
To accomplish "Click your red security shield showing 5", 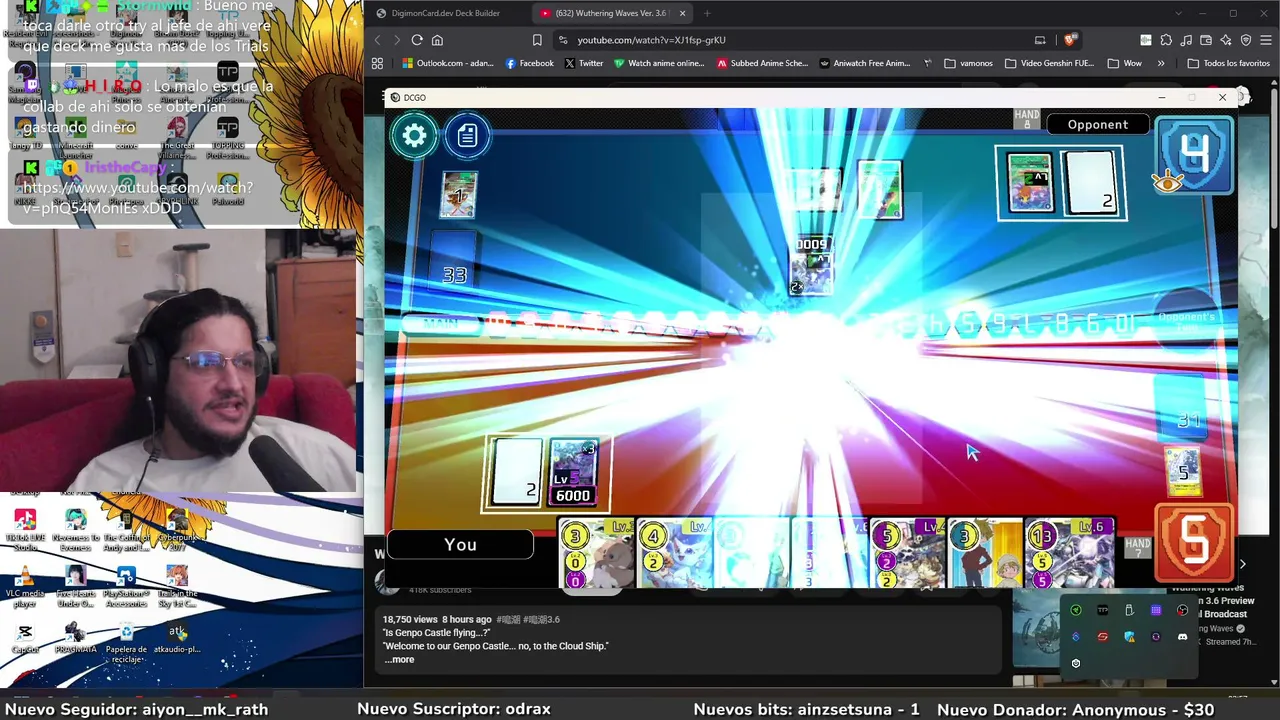I will coord(1194,543).
